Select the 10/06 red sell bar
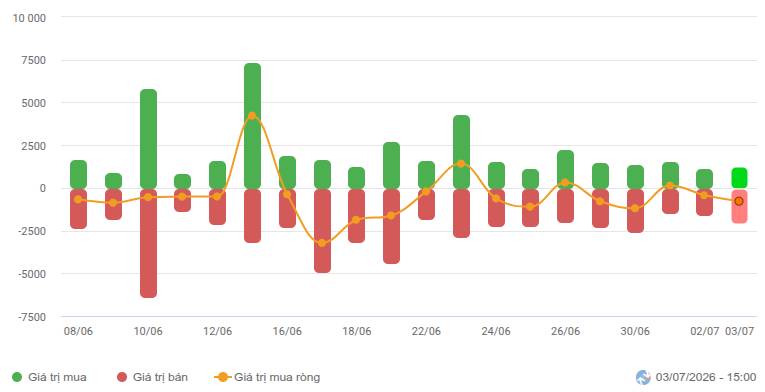Viewport: 765px width, 392px height. tap(148, 243)
